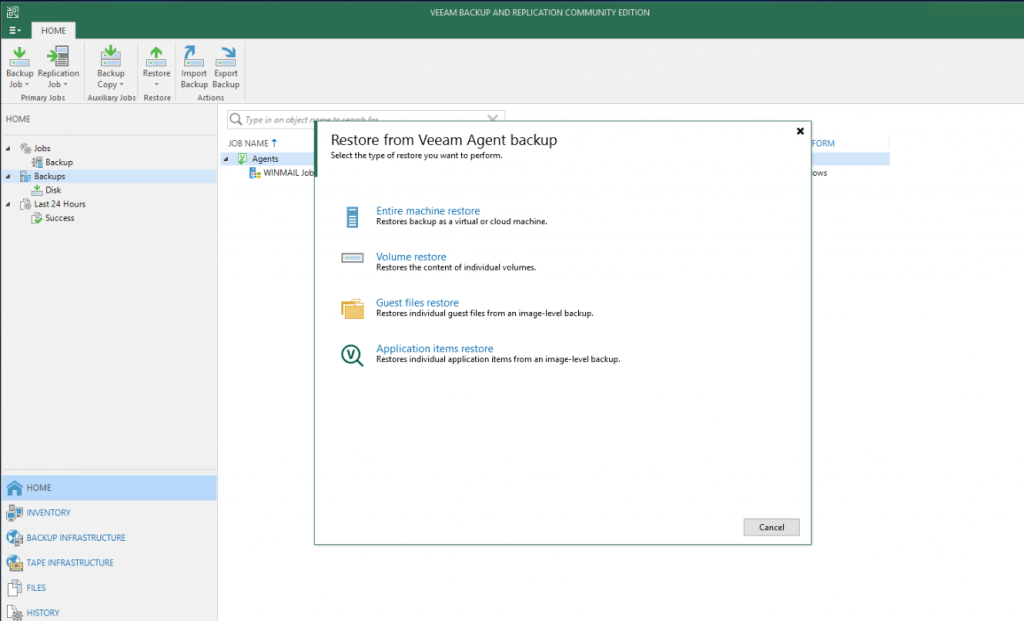Image resolution: width=1024 pixels, height=621 pixels.
Task: Select the Entire machine restore icon
Action: tap(352, 216)
